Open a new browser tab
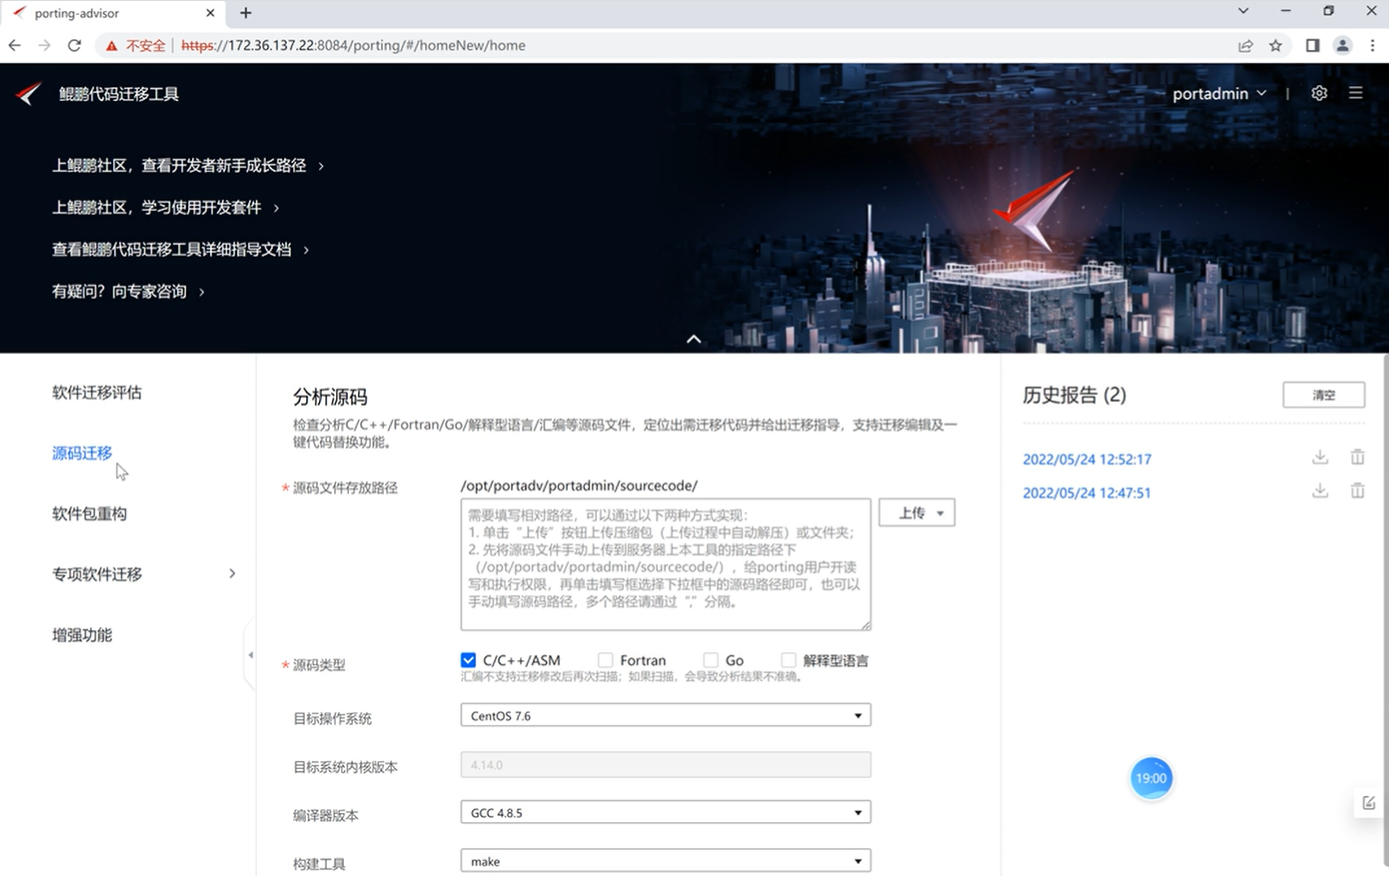Screen dimensions: 1389x876 (246, 13)
